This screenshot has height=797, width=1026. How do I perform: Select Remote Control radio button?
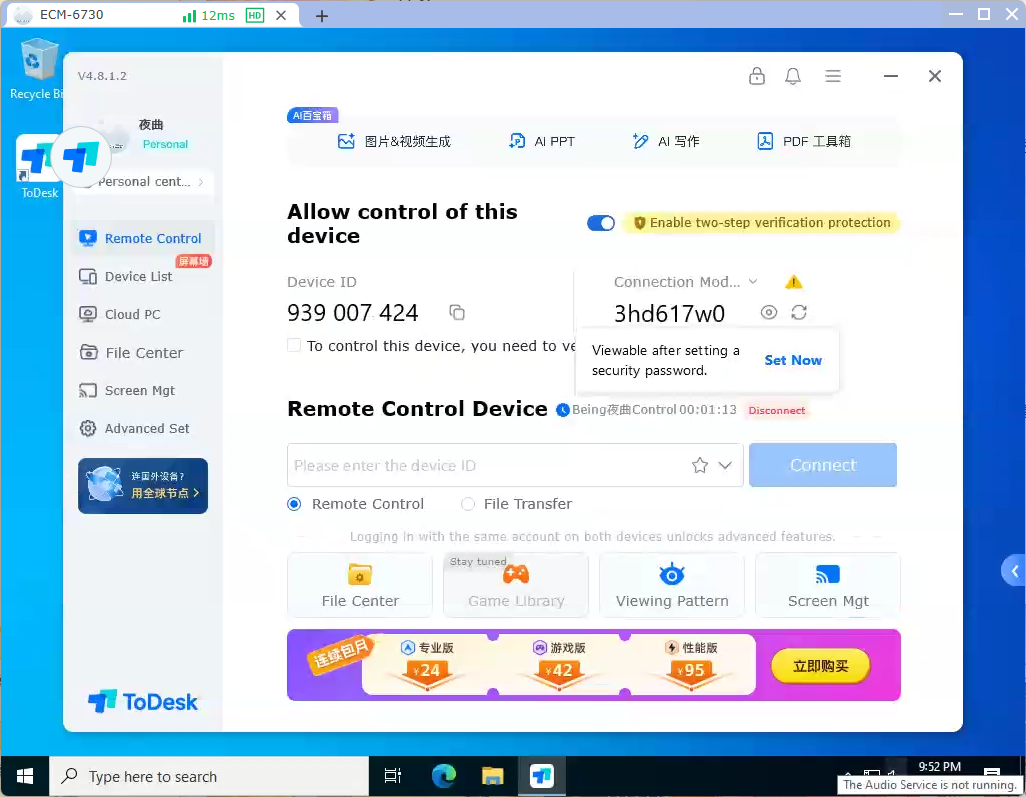click(x=294, y=504)
